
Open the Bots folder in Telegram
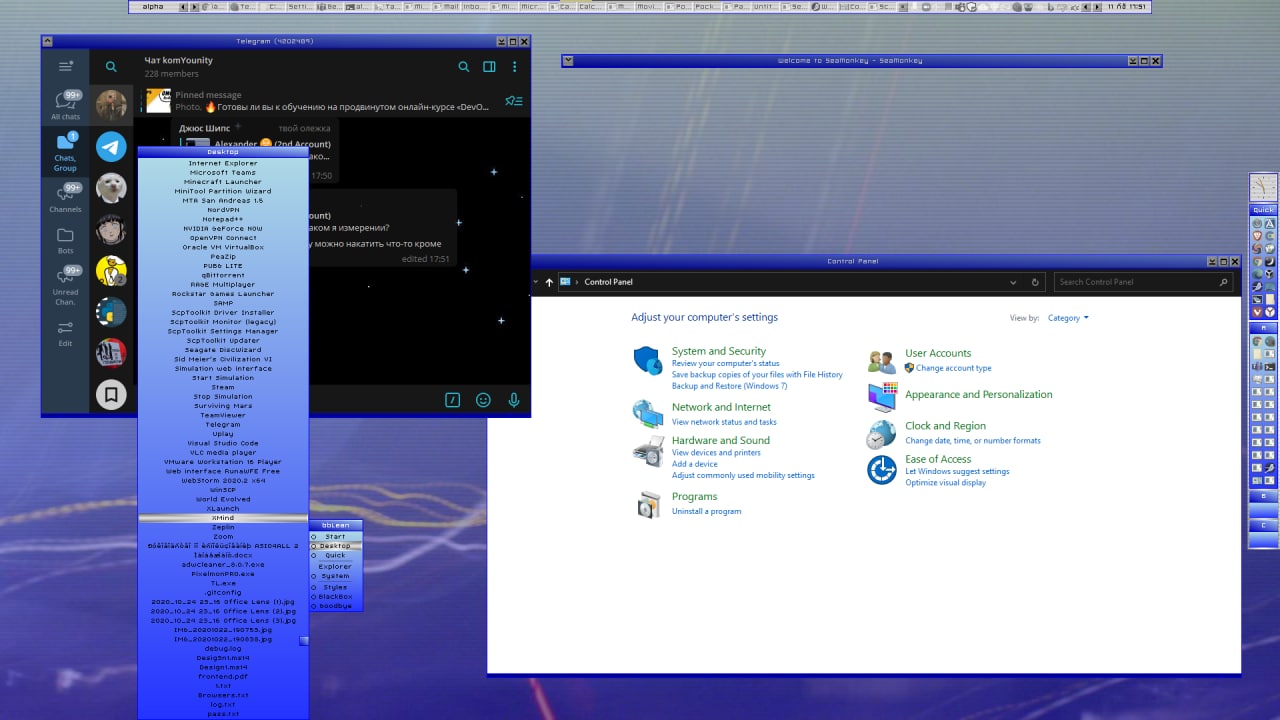point(65,240)
